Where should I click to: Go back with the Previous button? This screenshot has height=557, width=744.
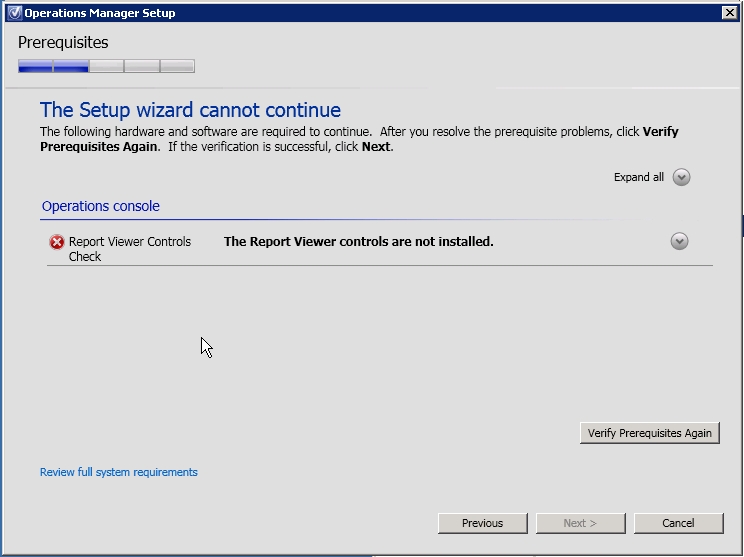coord(482,523)
